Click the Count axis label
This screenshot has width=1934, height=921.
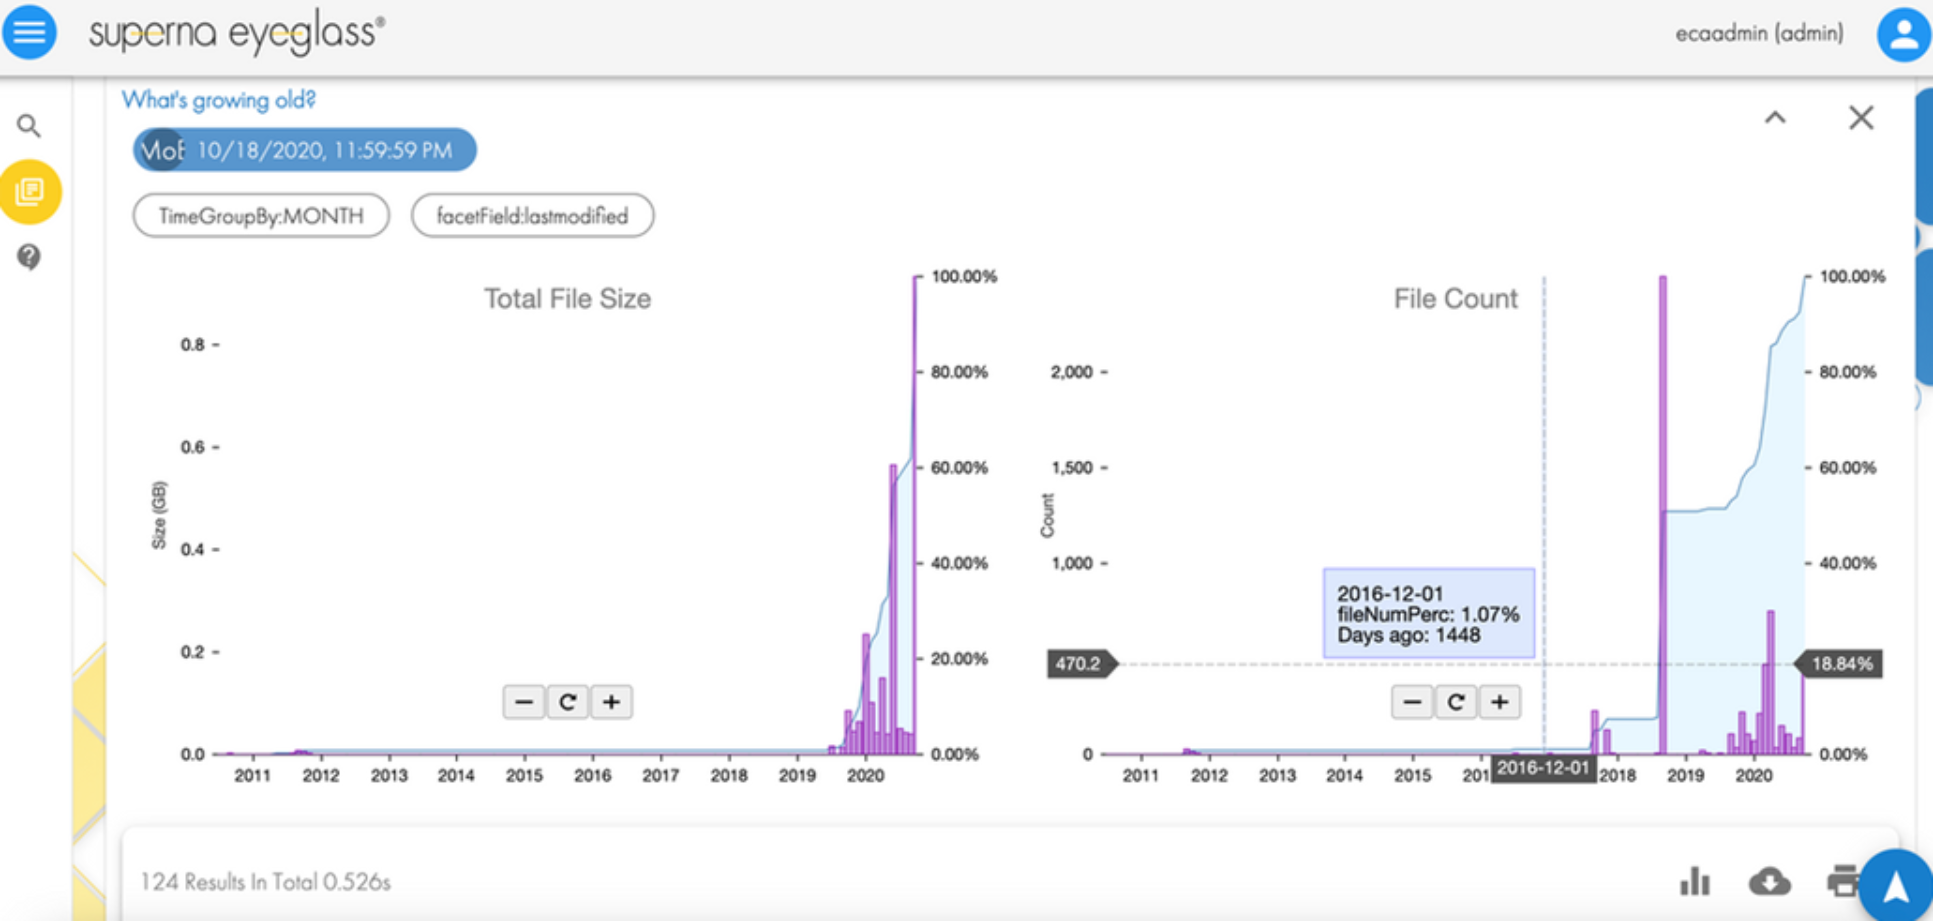[x=1047, y=515]
